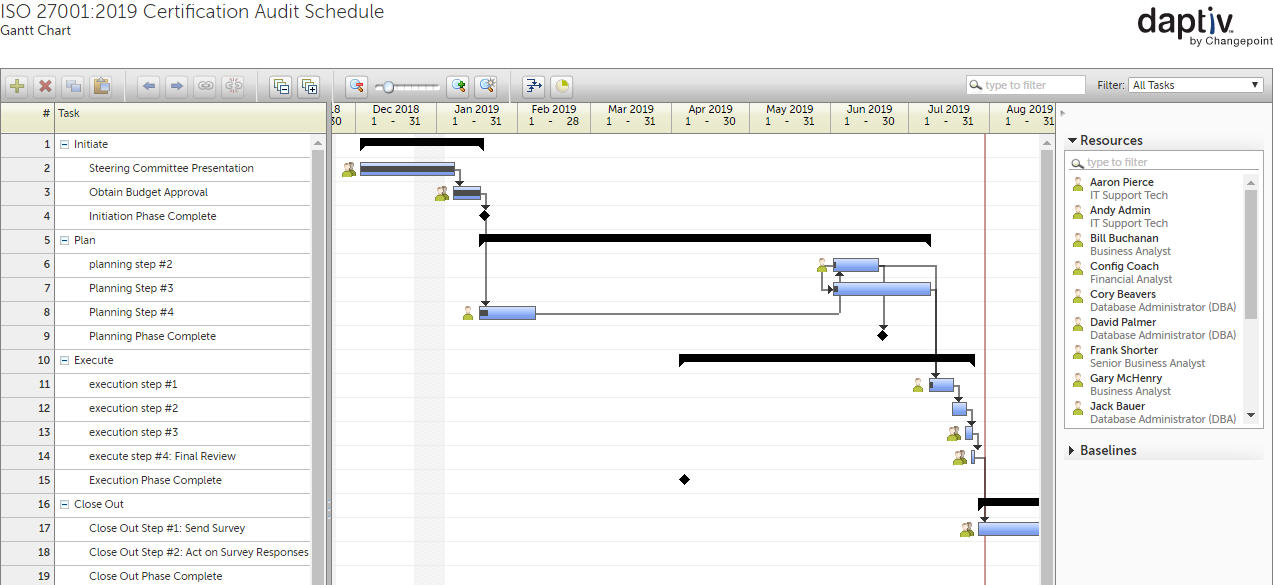Adjust the timeline zoom slider handle

388,87
